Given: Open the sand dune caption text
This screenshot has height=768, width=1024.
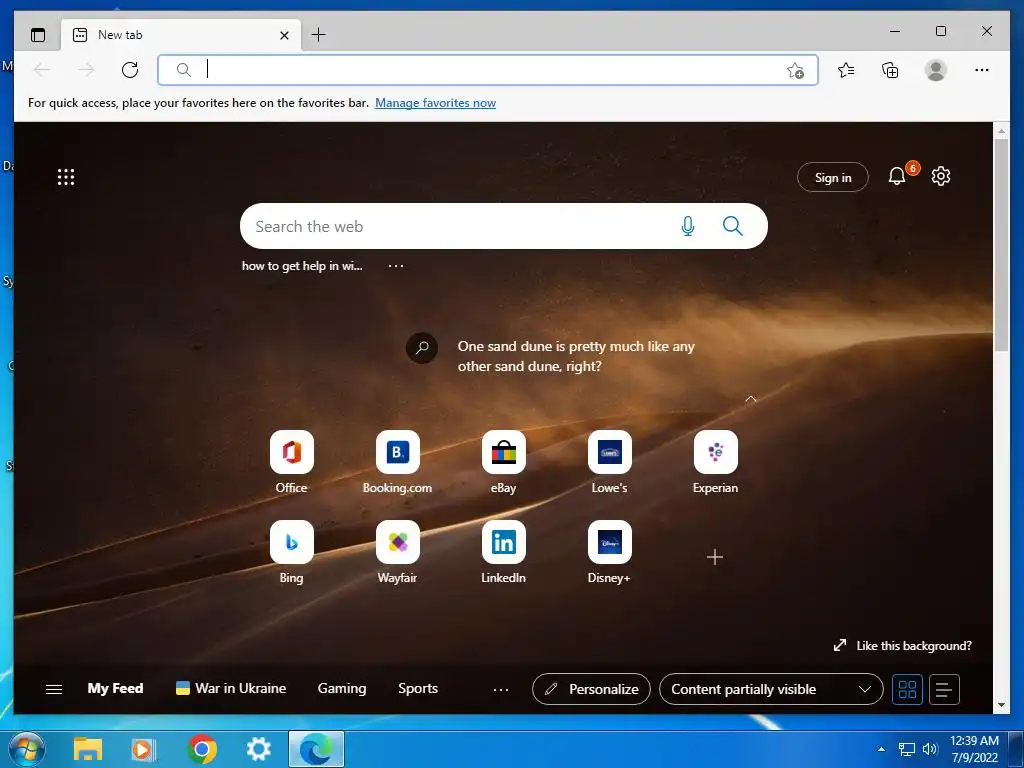Looking at the screenshot, I should coord(576,356).
